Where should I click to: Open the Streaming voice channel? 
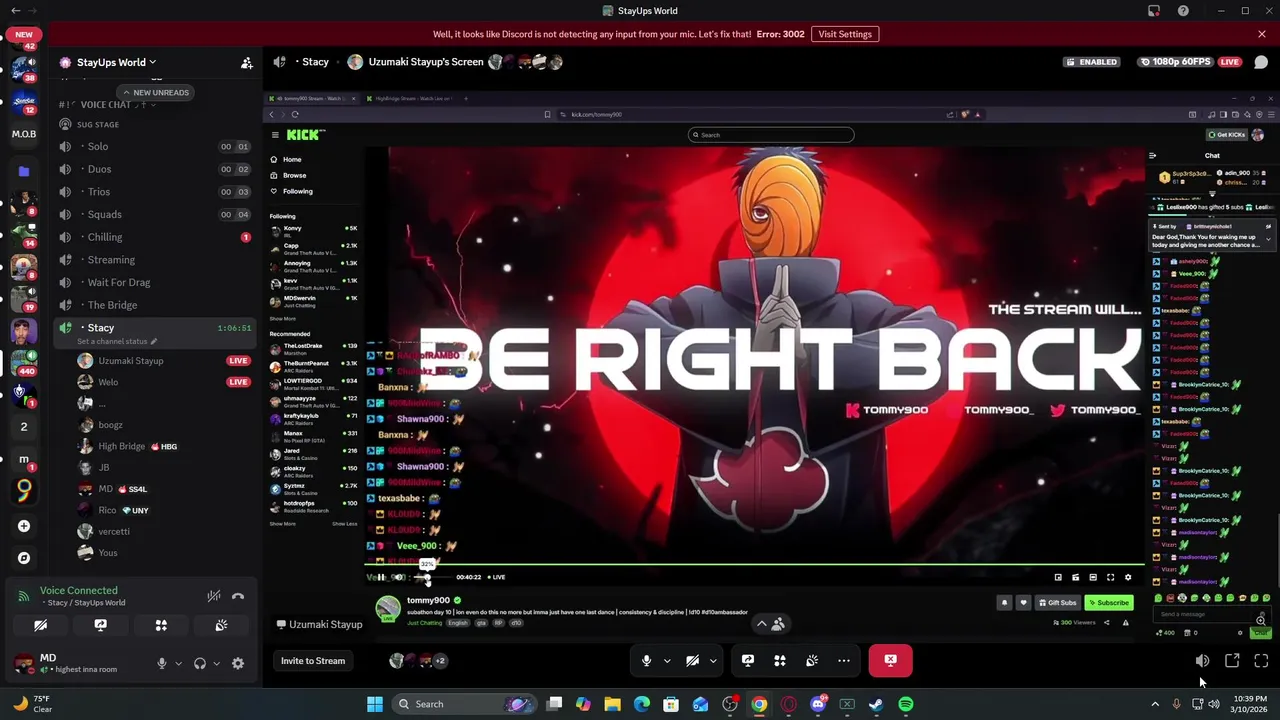[155, 260]
